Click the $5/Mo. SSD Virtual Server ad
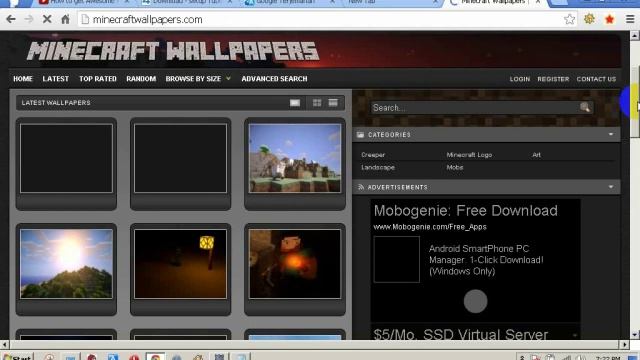This screenshot has width=640, height=360. point(460,334)
